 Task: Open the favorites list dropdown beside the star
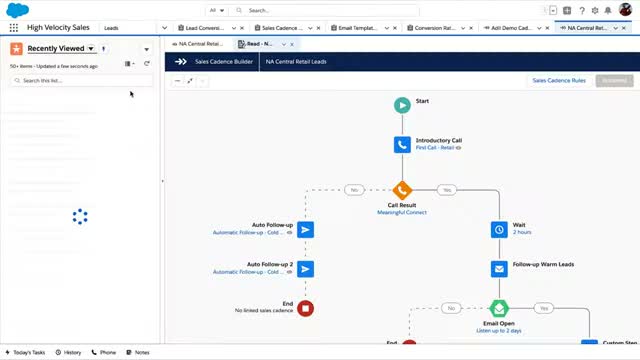click(553, 11)
